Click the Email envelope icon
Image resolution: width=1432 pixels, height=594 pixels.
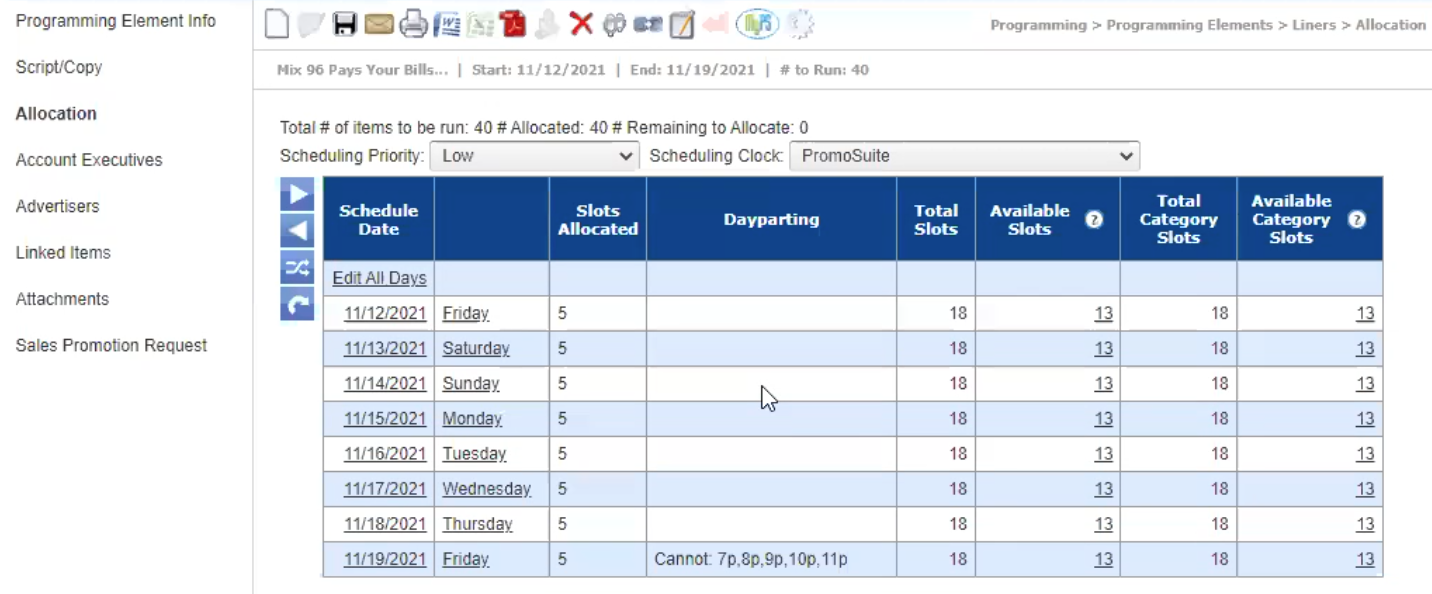tap(379, 25)
